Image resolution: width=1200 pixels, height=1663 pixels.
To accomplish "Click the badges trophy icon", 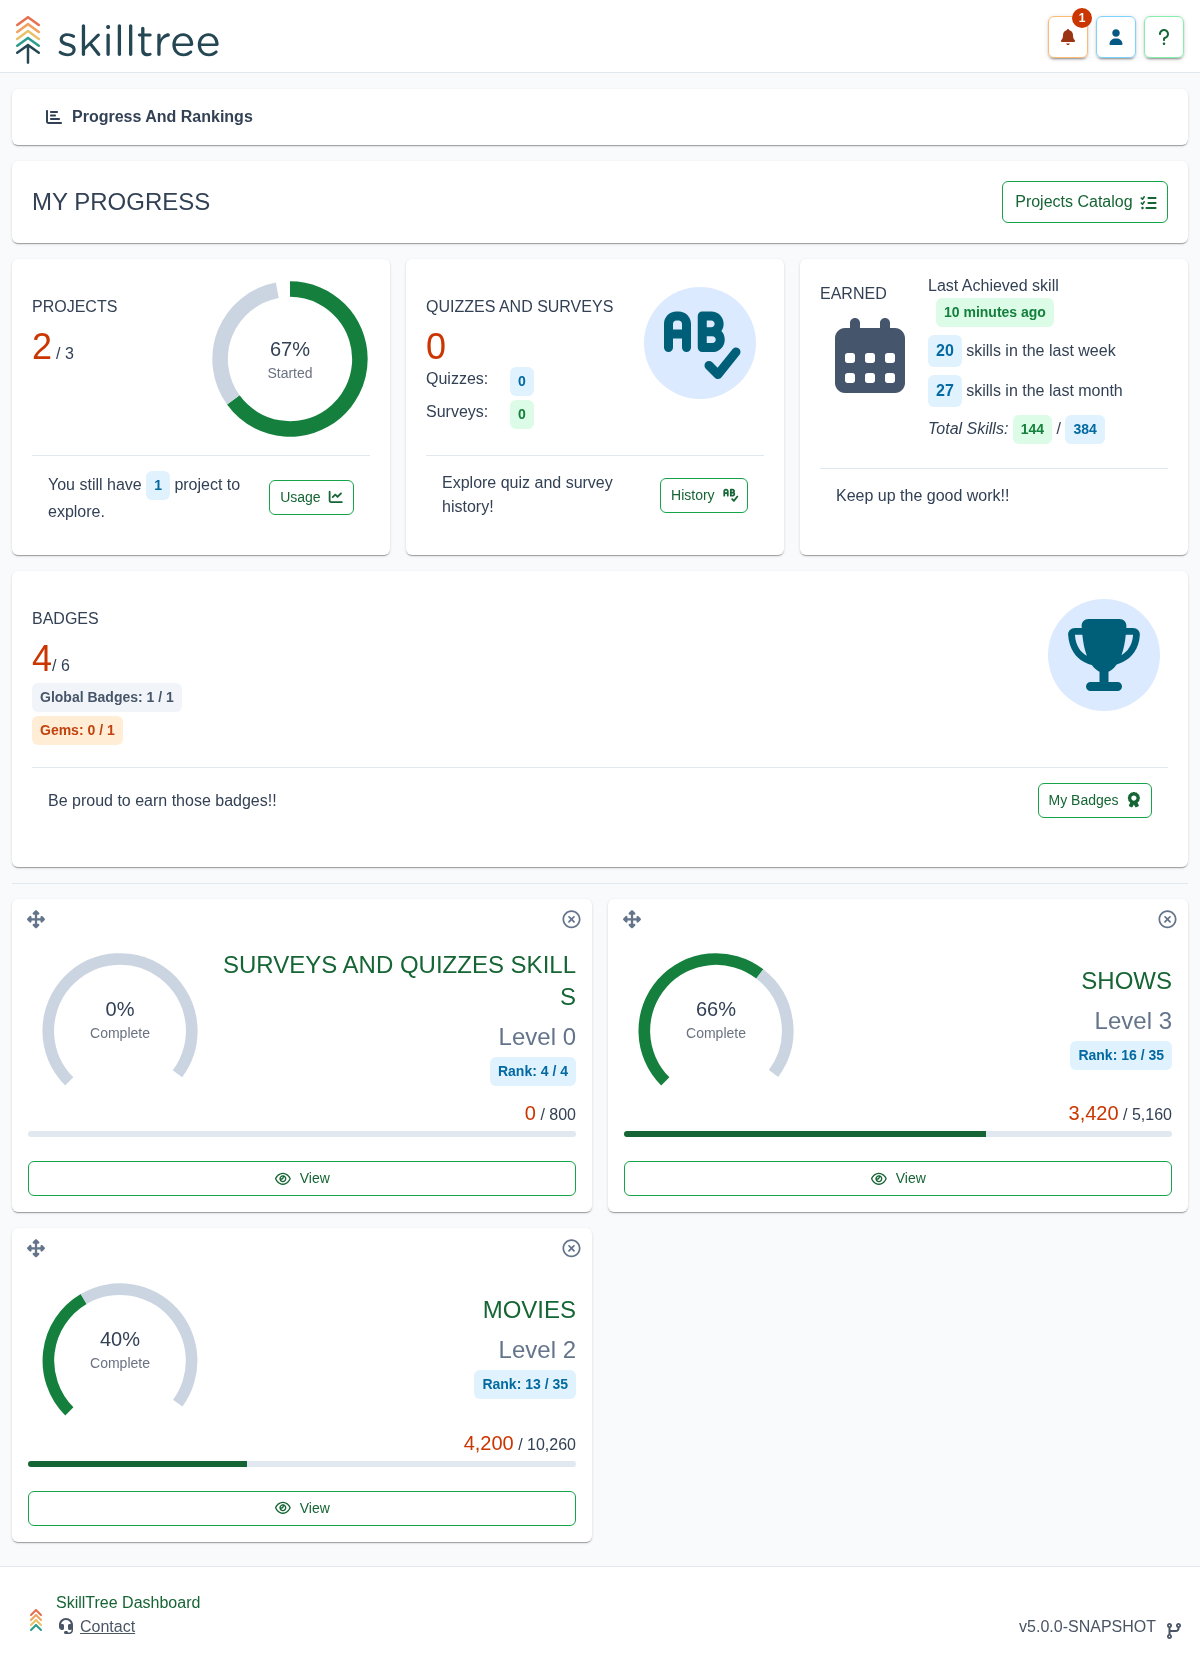I will point(1104,655).
